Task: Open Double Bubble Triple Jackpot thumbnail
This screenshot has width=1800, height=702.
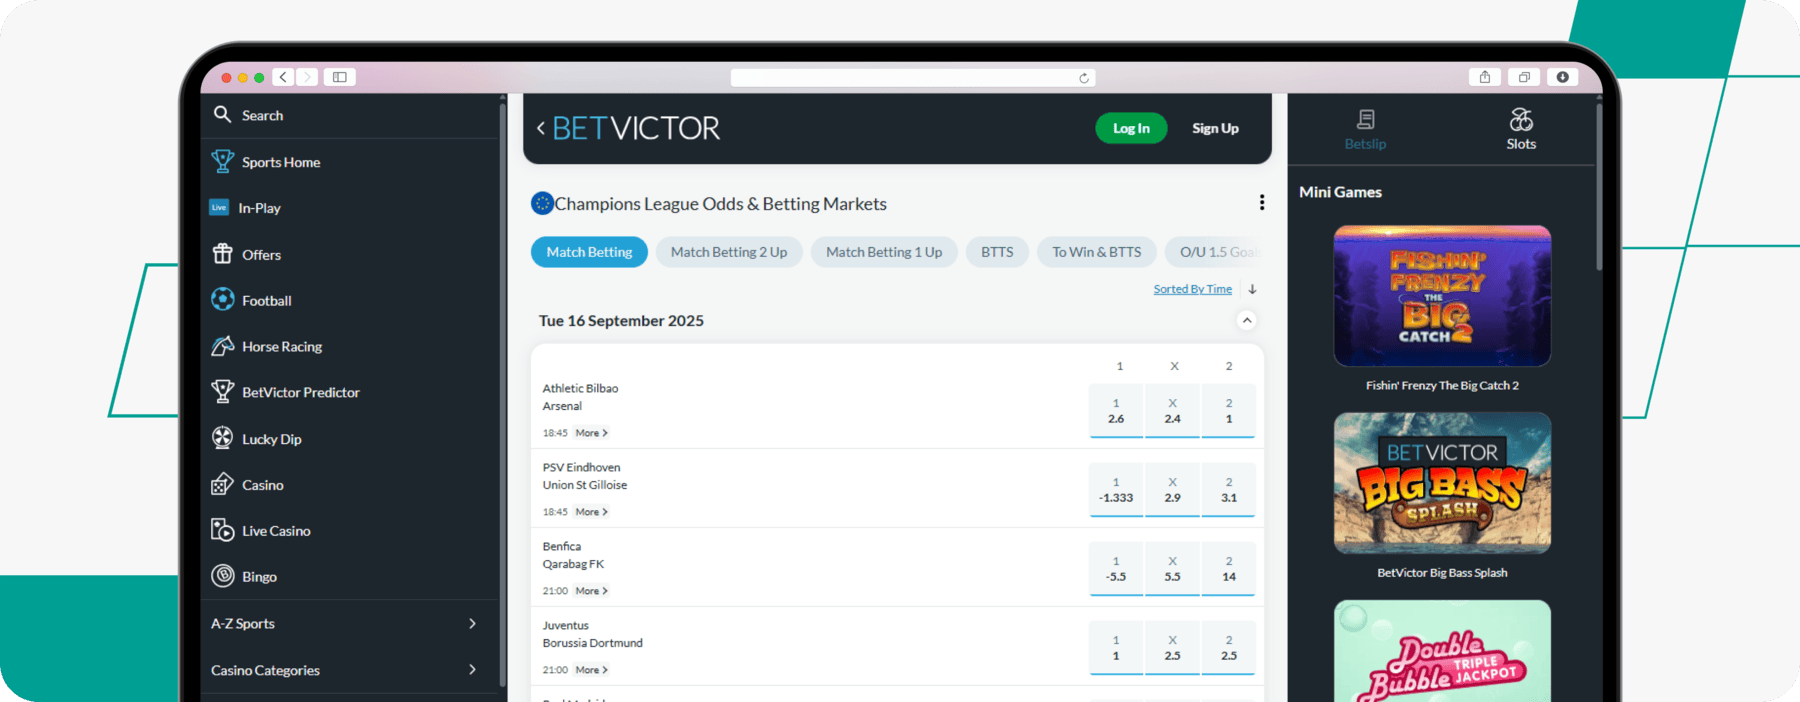Action: click(x=1442, y=650)
